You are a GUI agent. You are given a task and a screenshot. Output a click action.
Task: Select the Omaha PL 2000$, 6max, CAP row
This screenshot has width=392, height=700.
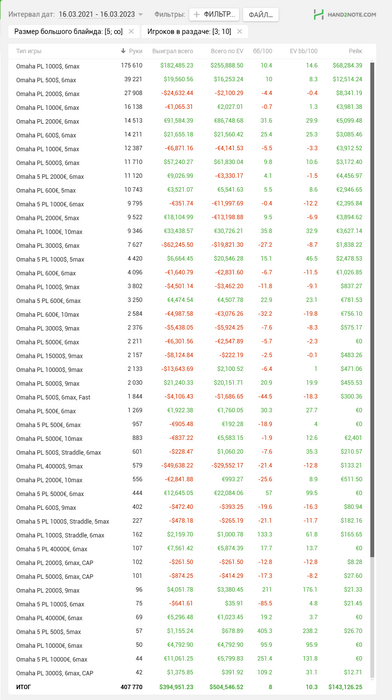189,563
